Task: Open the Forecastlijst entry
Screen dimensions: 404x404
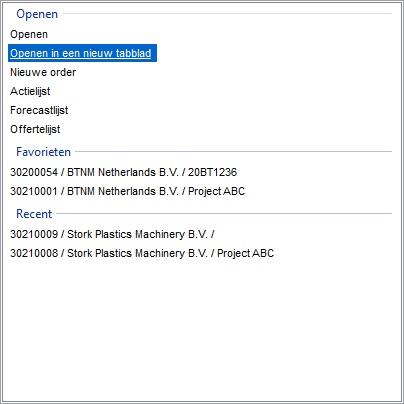Action: click(39, 110)
